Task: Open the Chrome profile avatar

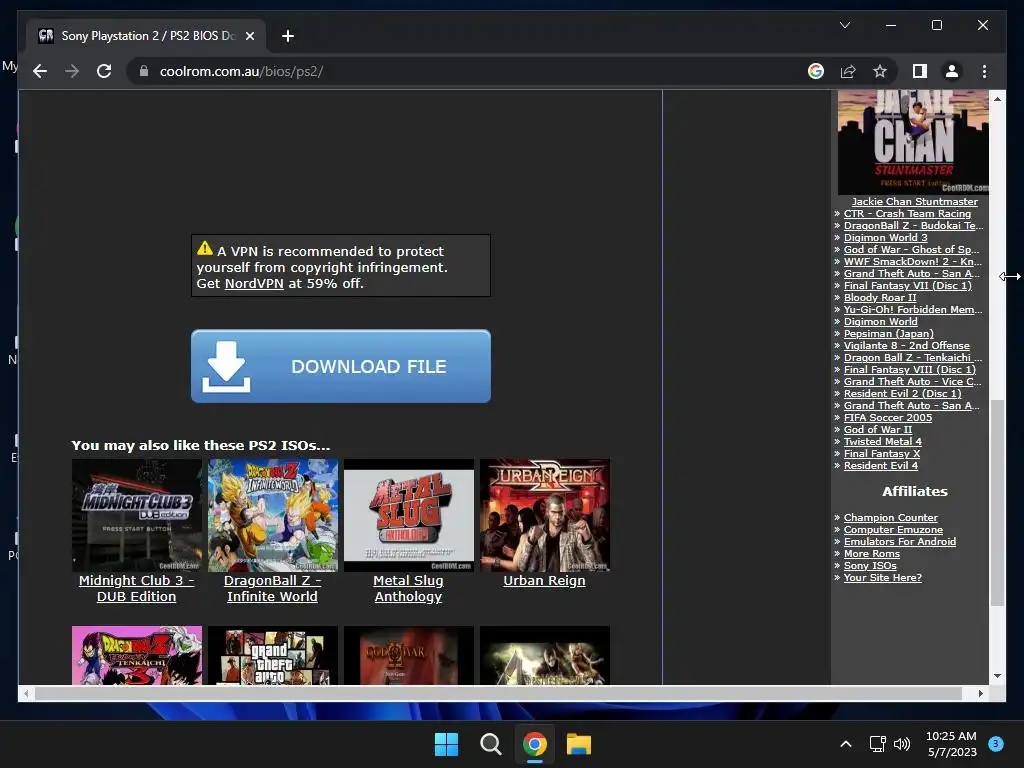Action: (952, 71)
